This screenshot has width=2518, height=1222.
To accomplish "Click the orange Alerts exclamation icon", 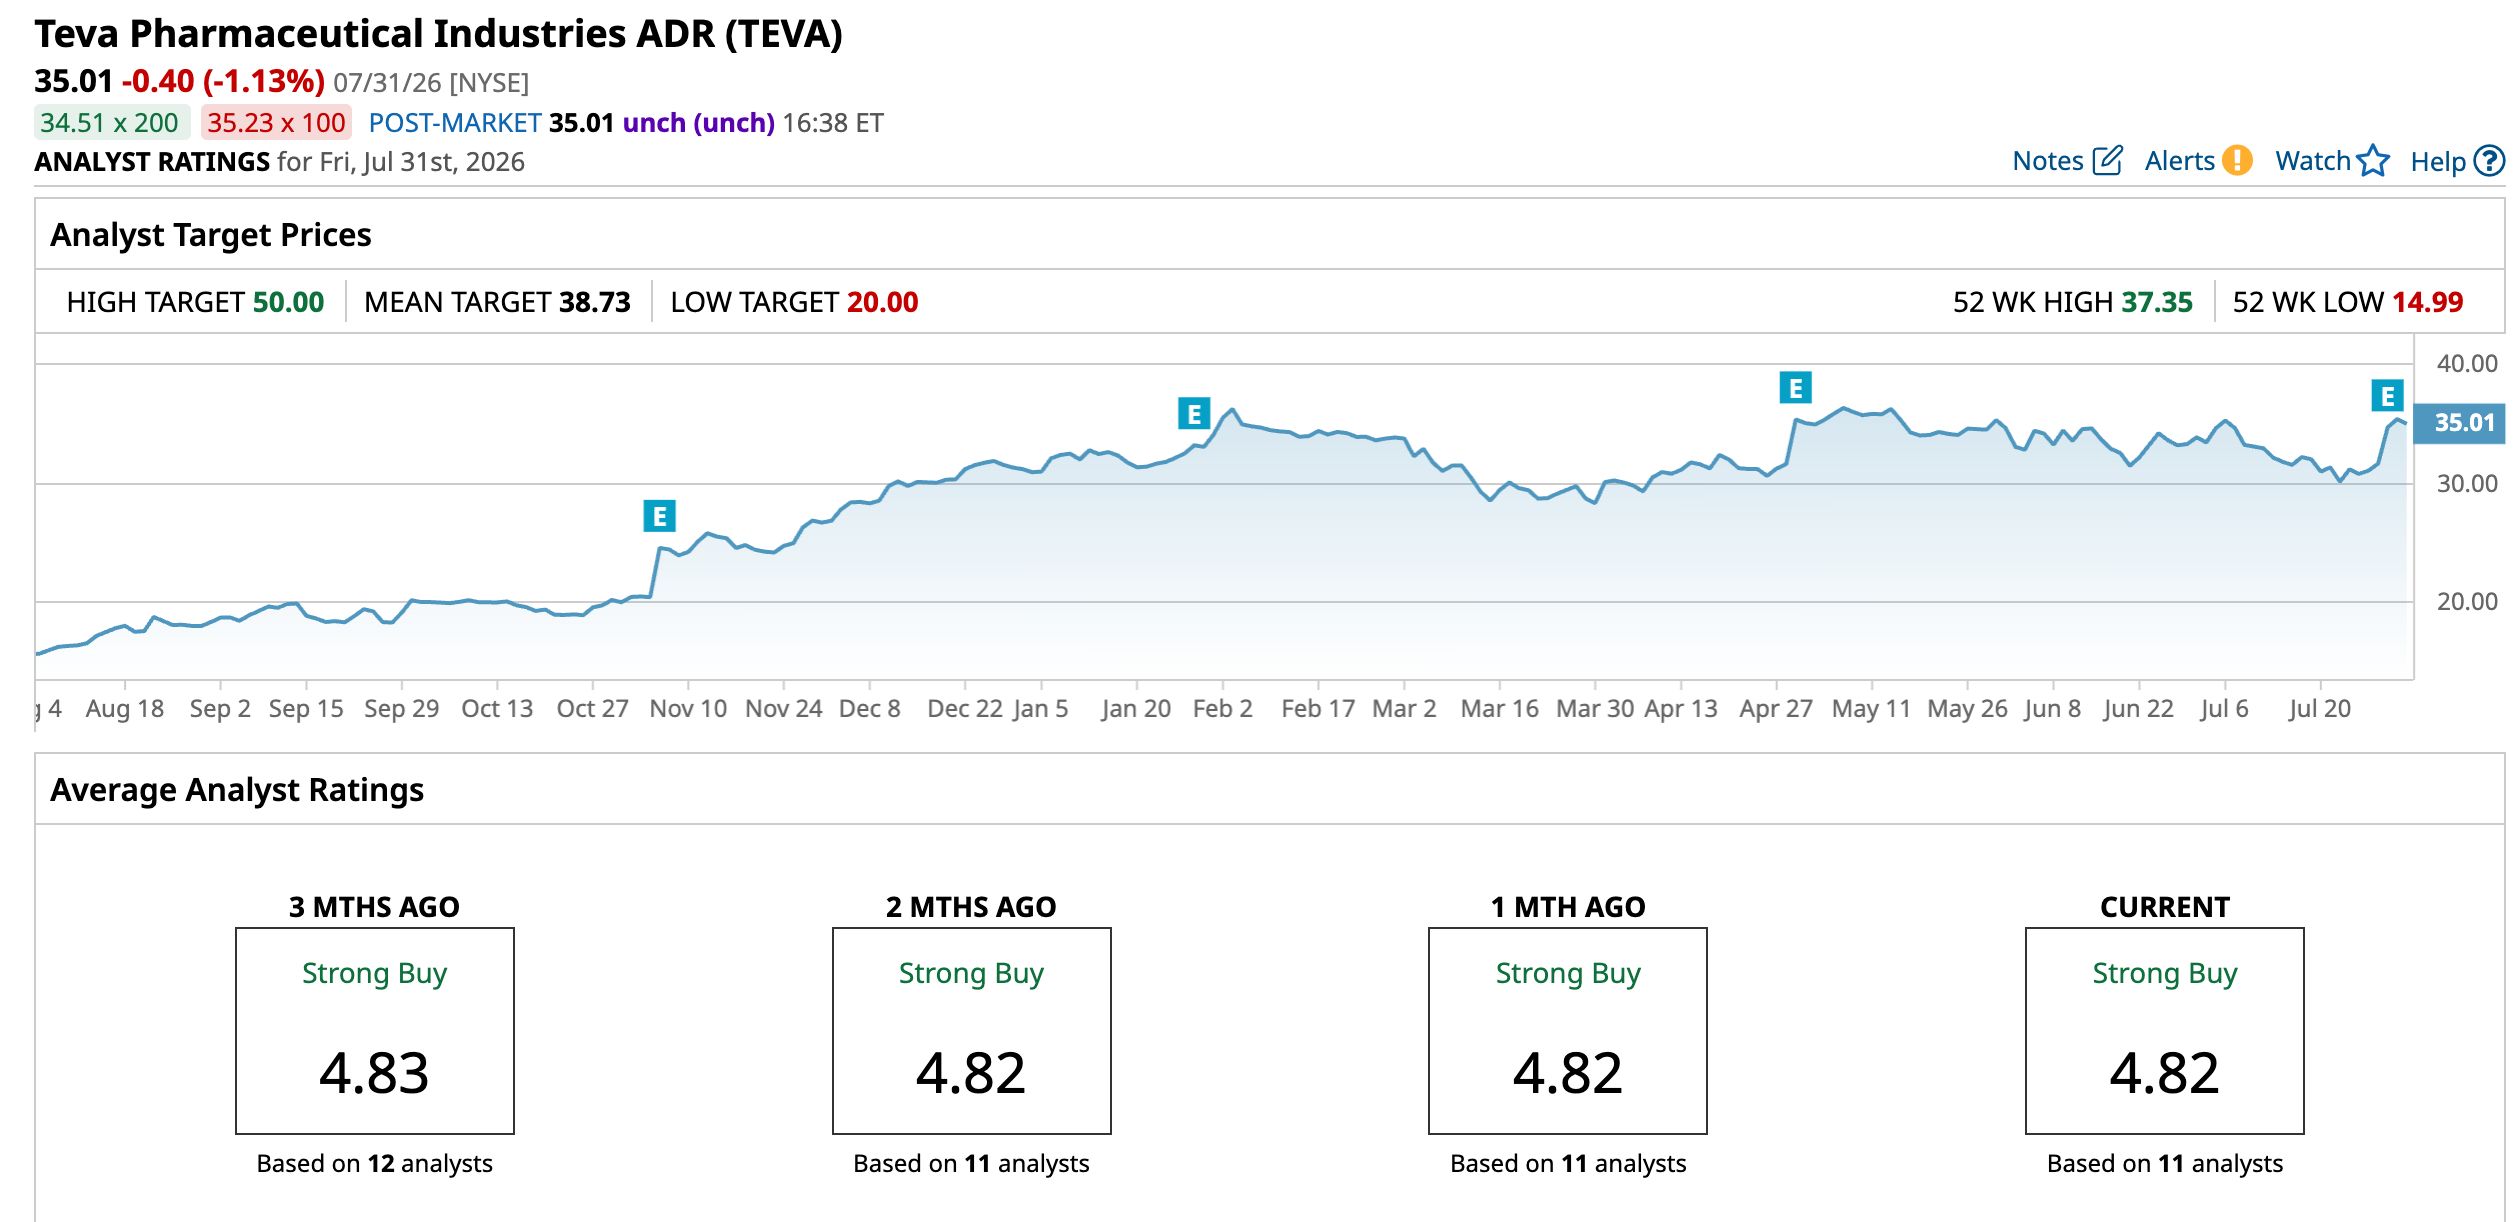I will click(x=2237, y=161).
